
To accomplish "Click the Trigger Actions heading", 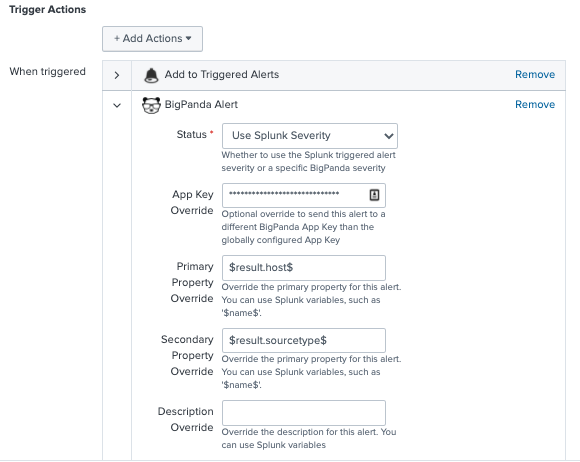I will (x=48, y=10).
